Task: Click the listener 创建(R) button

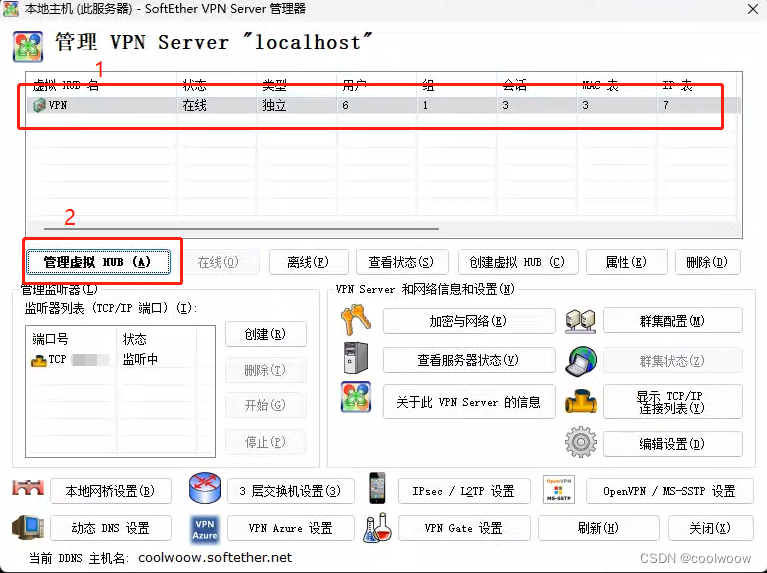Action: (266, 334)
